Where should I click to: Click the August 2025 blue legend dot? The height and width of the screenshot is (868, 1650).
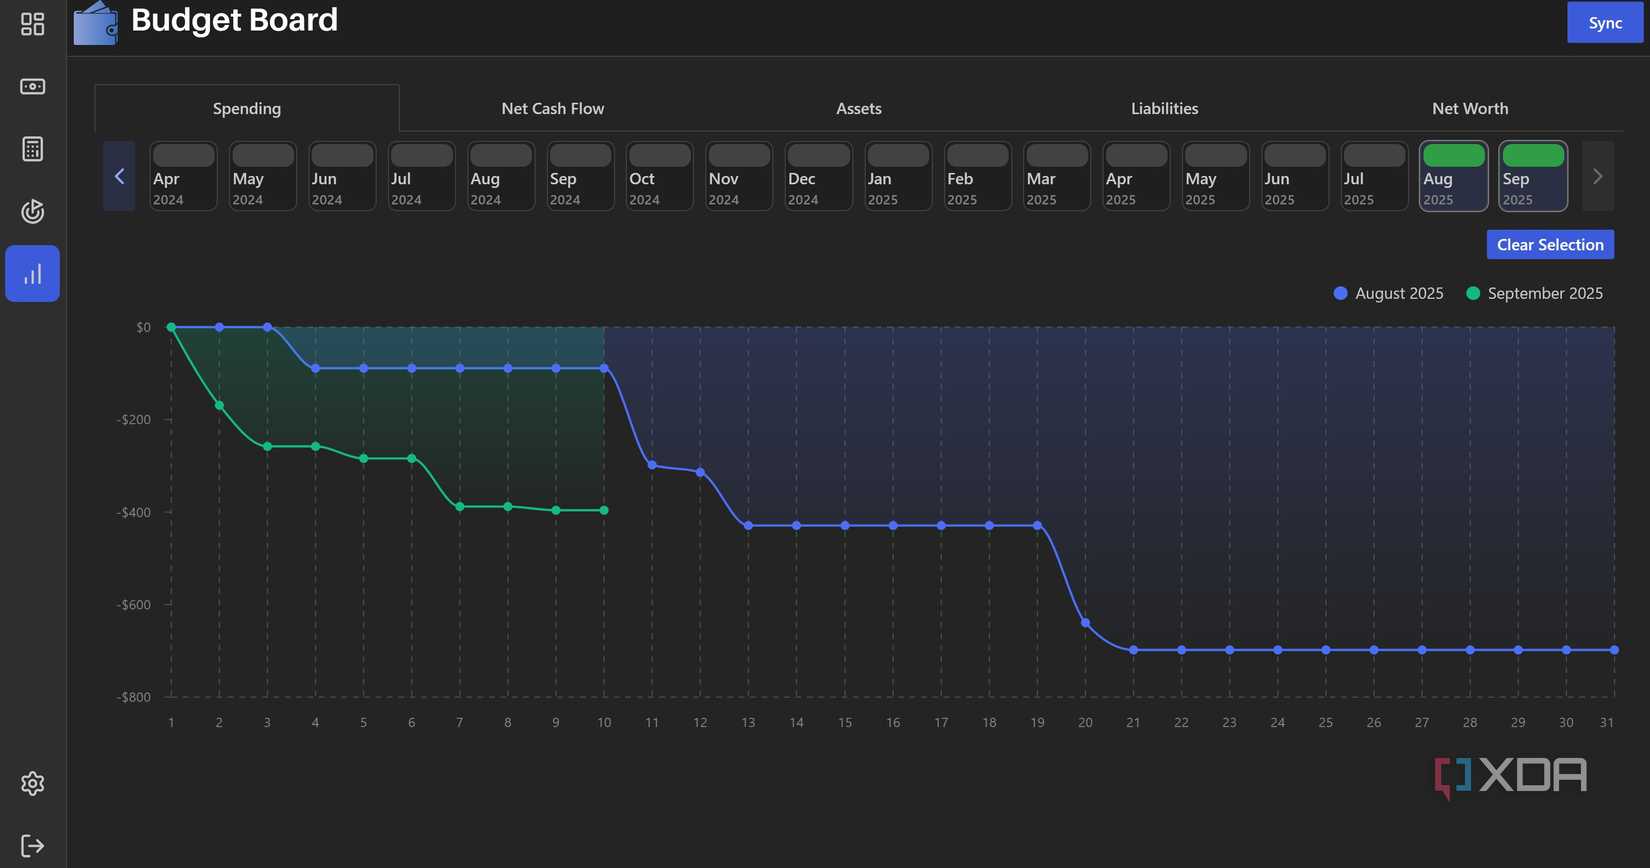point(1341,293)
